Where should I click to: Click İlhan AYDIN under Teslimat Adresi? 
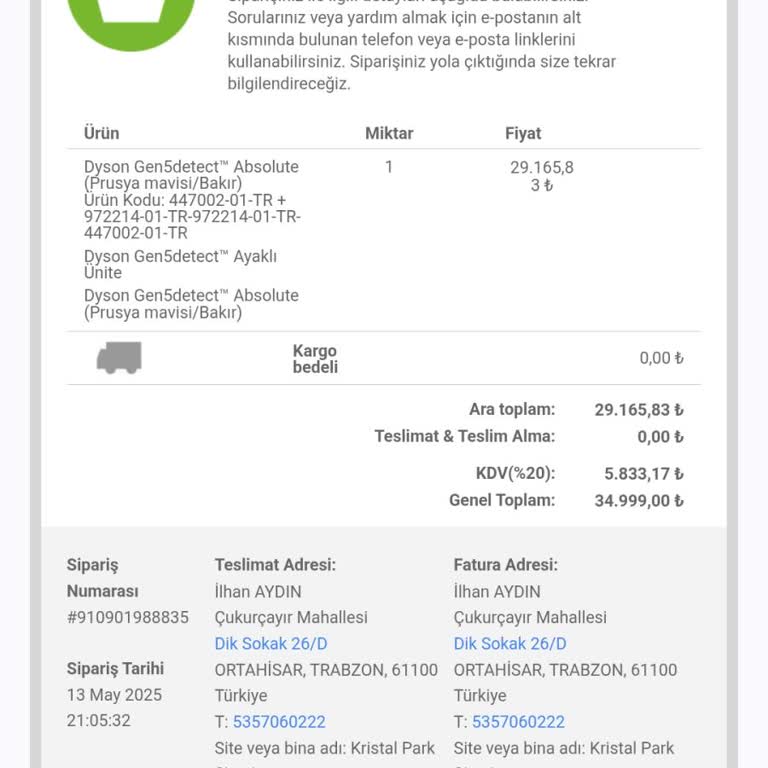[x=258, y=592]
